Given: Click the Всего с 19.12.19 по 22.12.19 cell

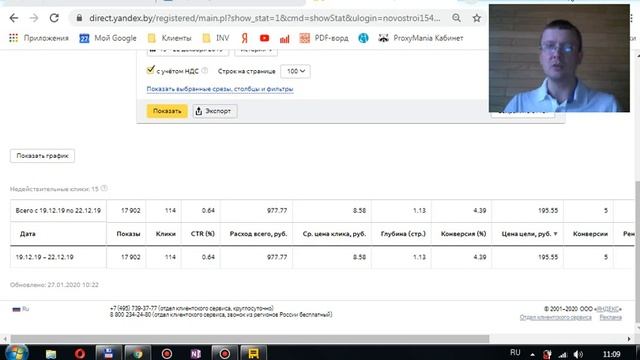Looking at the screenshot, I should point(58,211).
